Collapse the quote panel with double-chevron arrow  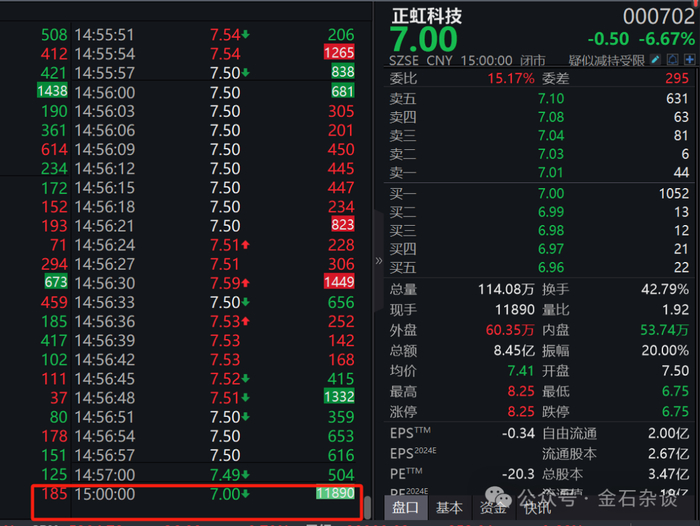[379, 261]
